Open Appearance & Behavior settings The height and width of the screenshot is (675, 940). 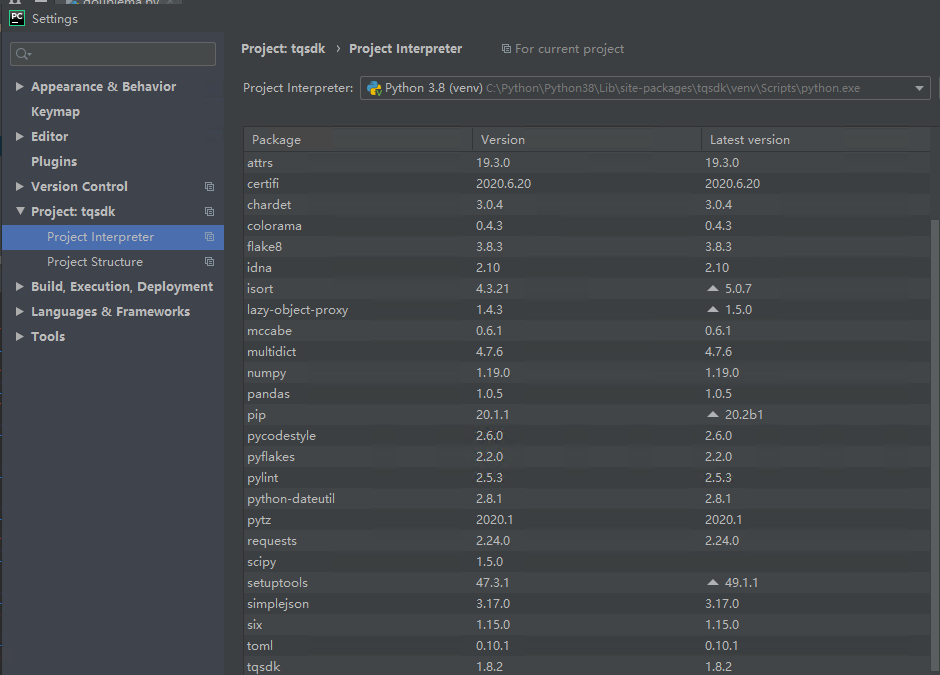click(x=104, y=86)
